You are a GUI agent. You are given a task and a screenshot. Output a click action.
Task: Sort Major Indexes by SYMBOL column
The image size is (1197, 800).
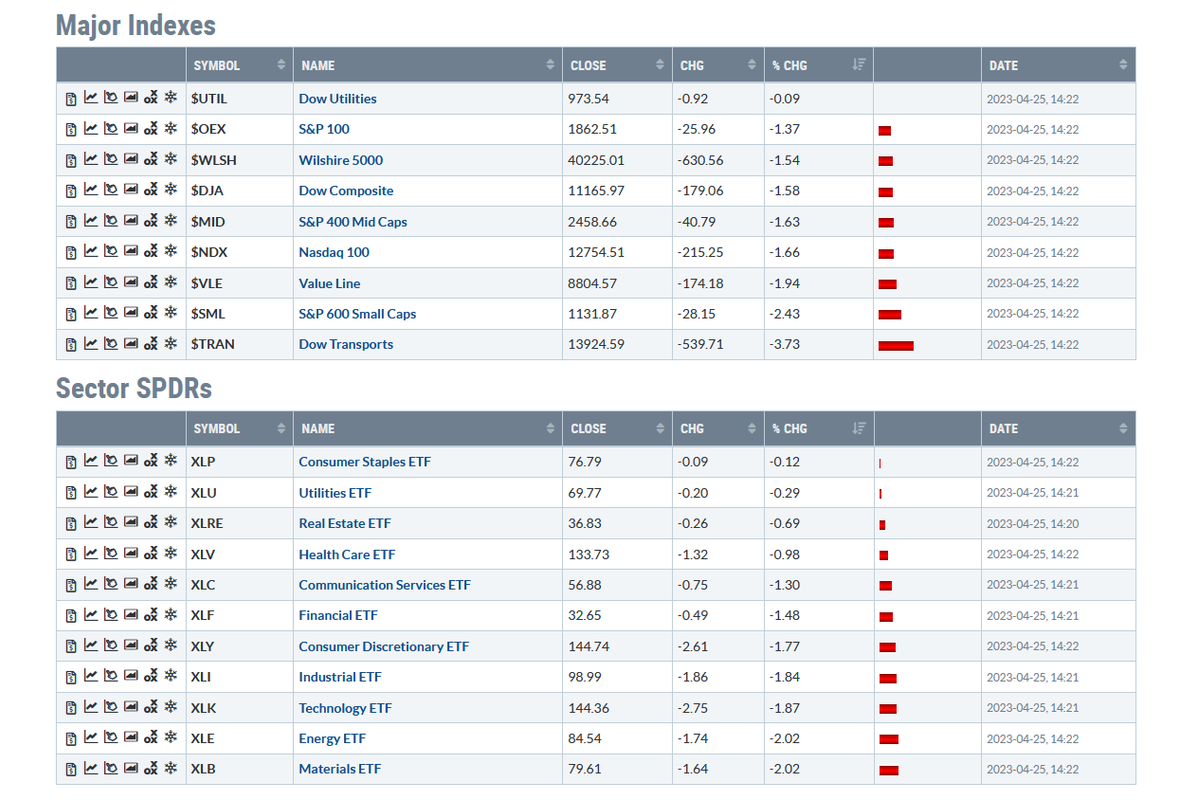coord(239,65)
